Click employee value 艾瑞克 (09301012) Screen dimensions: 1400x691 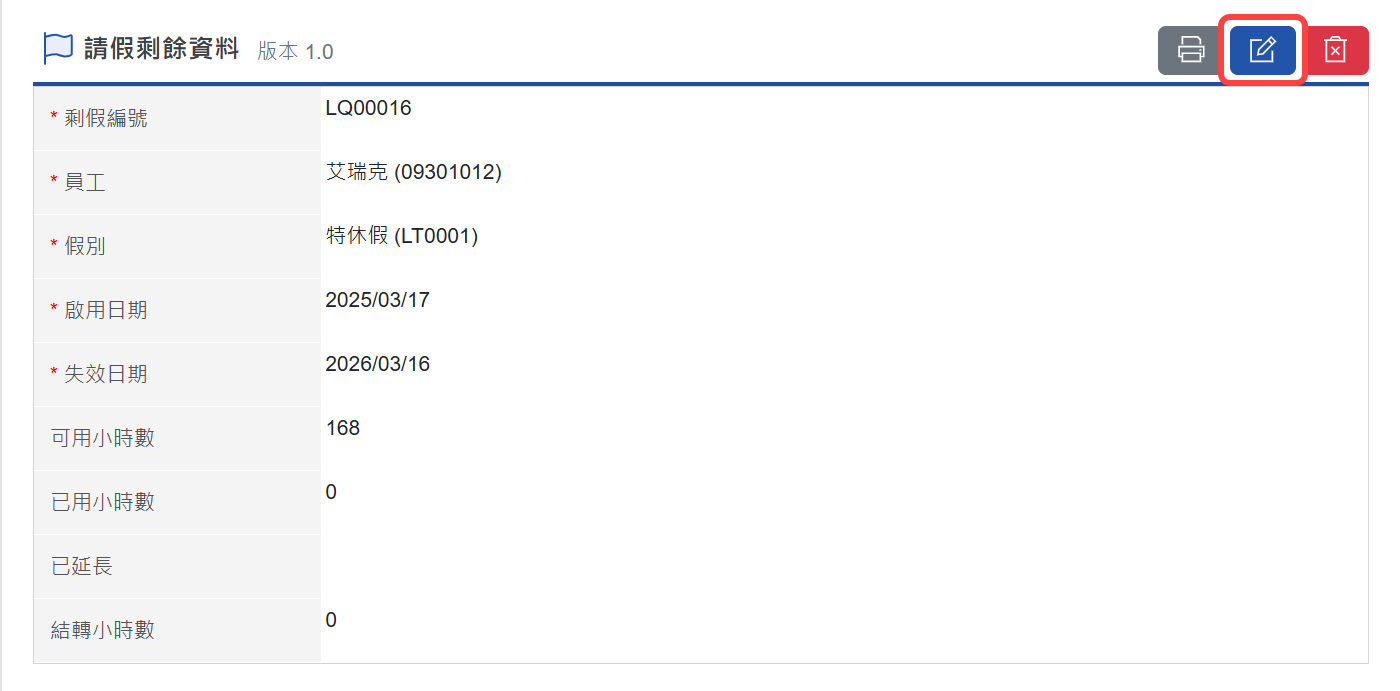click(x=413, y=172)
